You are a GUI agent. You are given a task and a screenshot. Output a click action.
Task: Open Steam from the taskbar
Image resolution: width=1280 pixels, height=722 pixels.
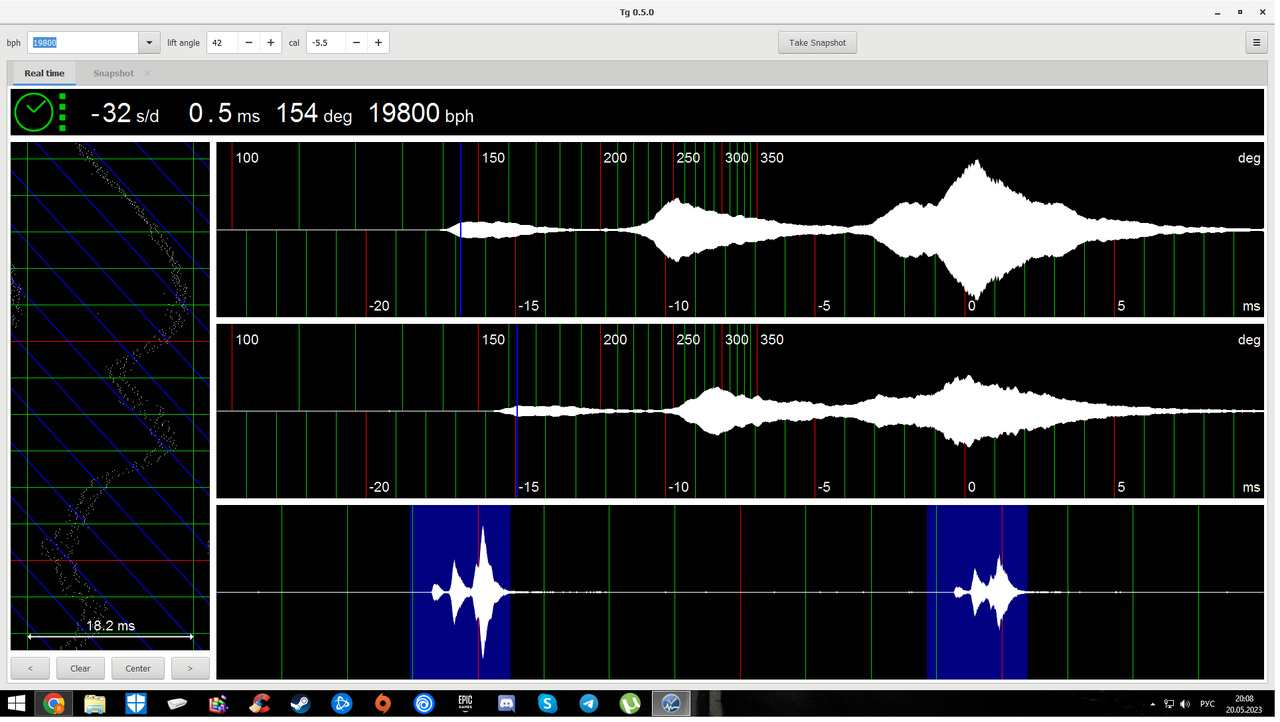tap(301, 704)
